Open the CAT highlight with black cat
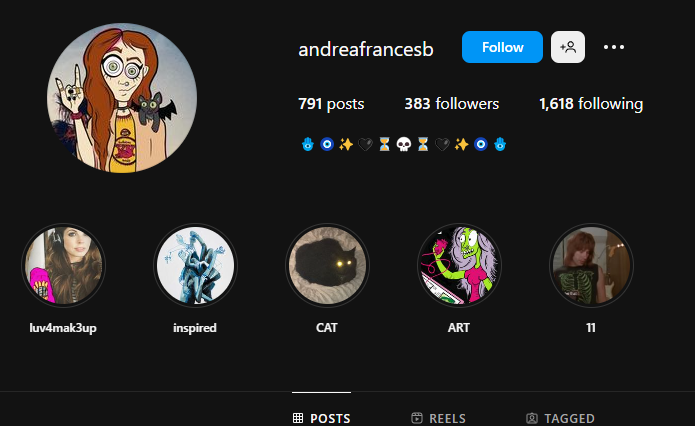 click(x=327, y=266)
